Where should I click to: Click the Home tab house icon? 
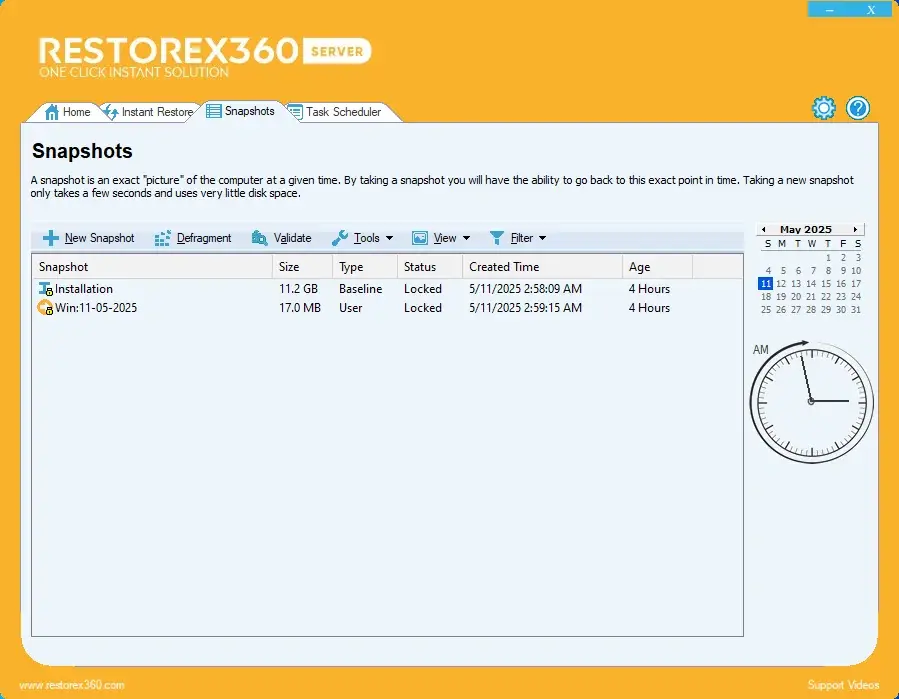click(52, 112)
